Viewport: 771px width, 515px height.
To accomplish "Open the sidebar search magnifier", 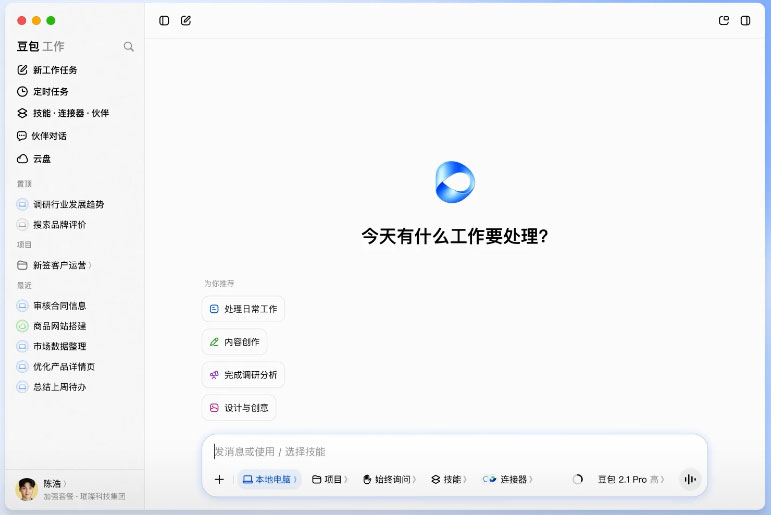I will 129,47.
